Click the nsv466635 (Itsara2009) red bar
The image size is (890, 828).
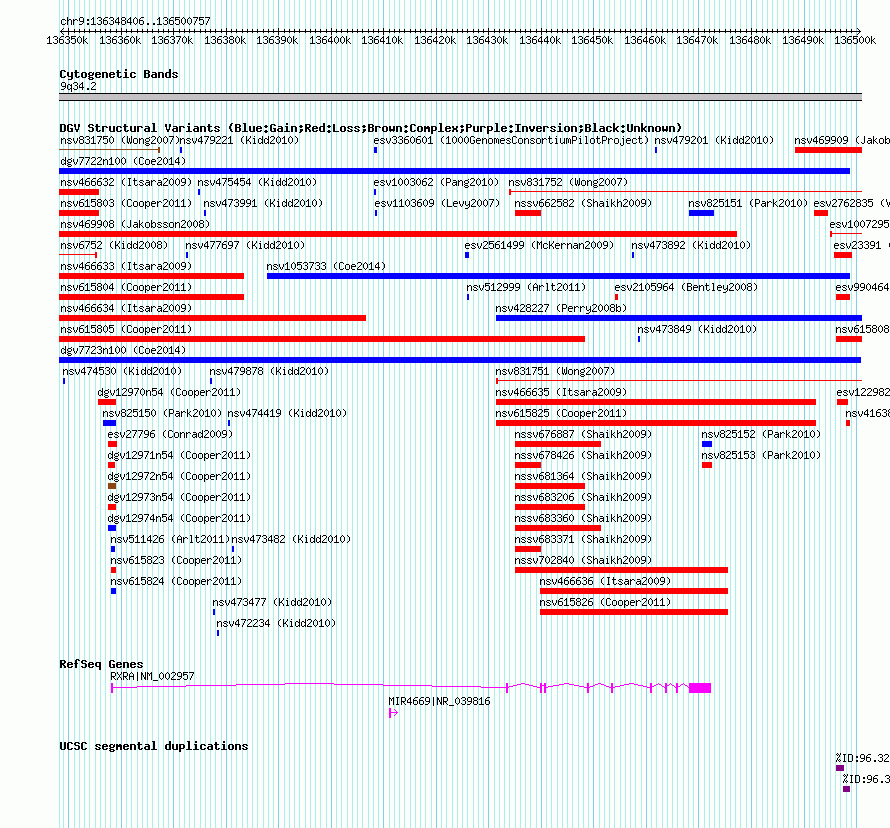656,402
